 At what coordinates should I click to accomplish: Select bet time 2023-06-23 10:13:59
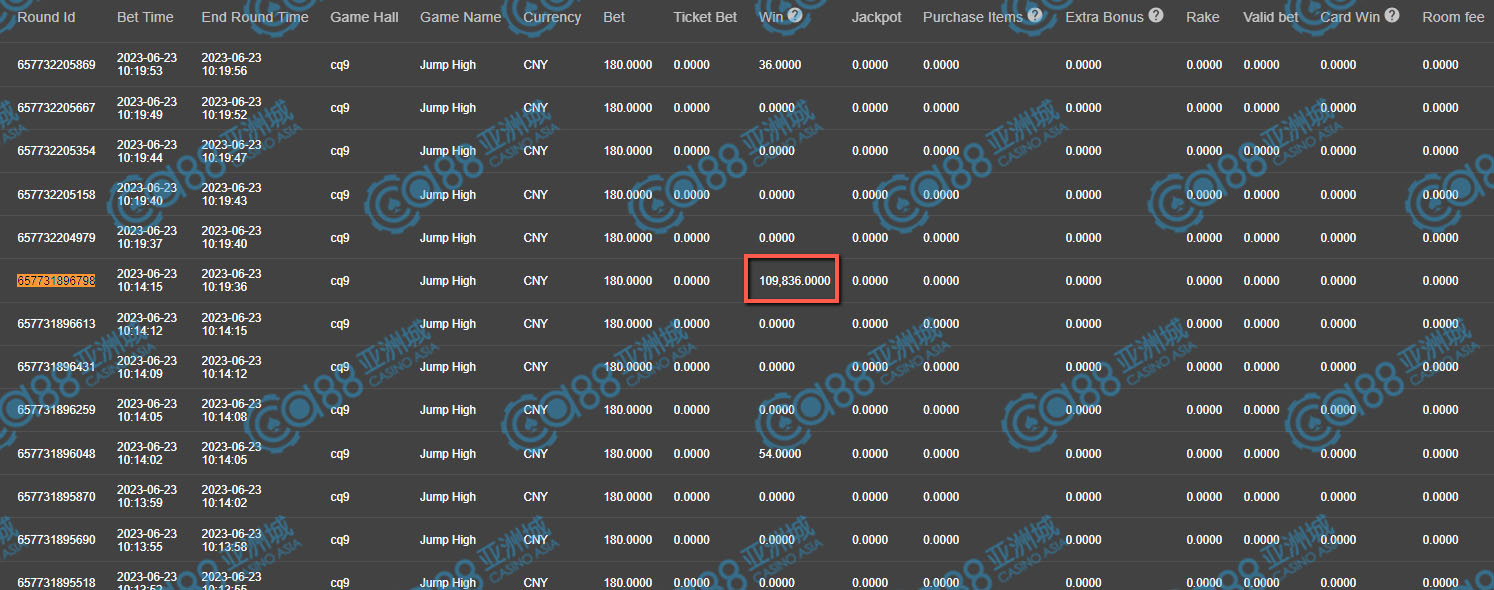[147, 497]
